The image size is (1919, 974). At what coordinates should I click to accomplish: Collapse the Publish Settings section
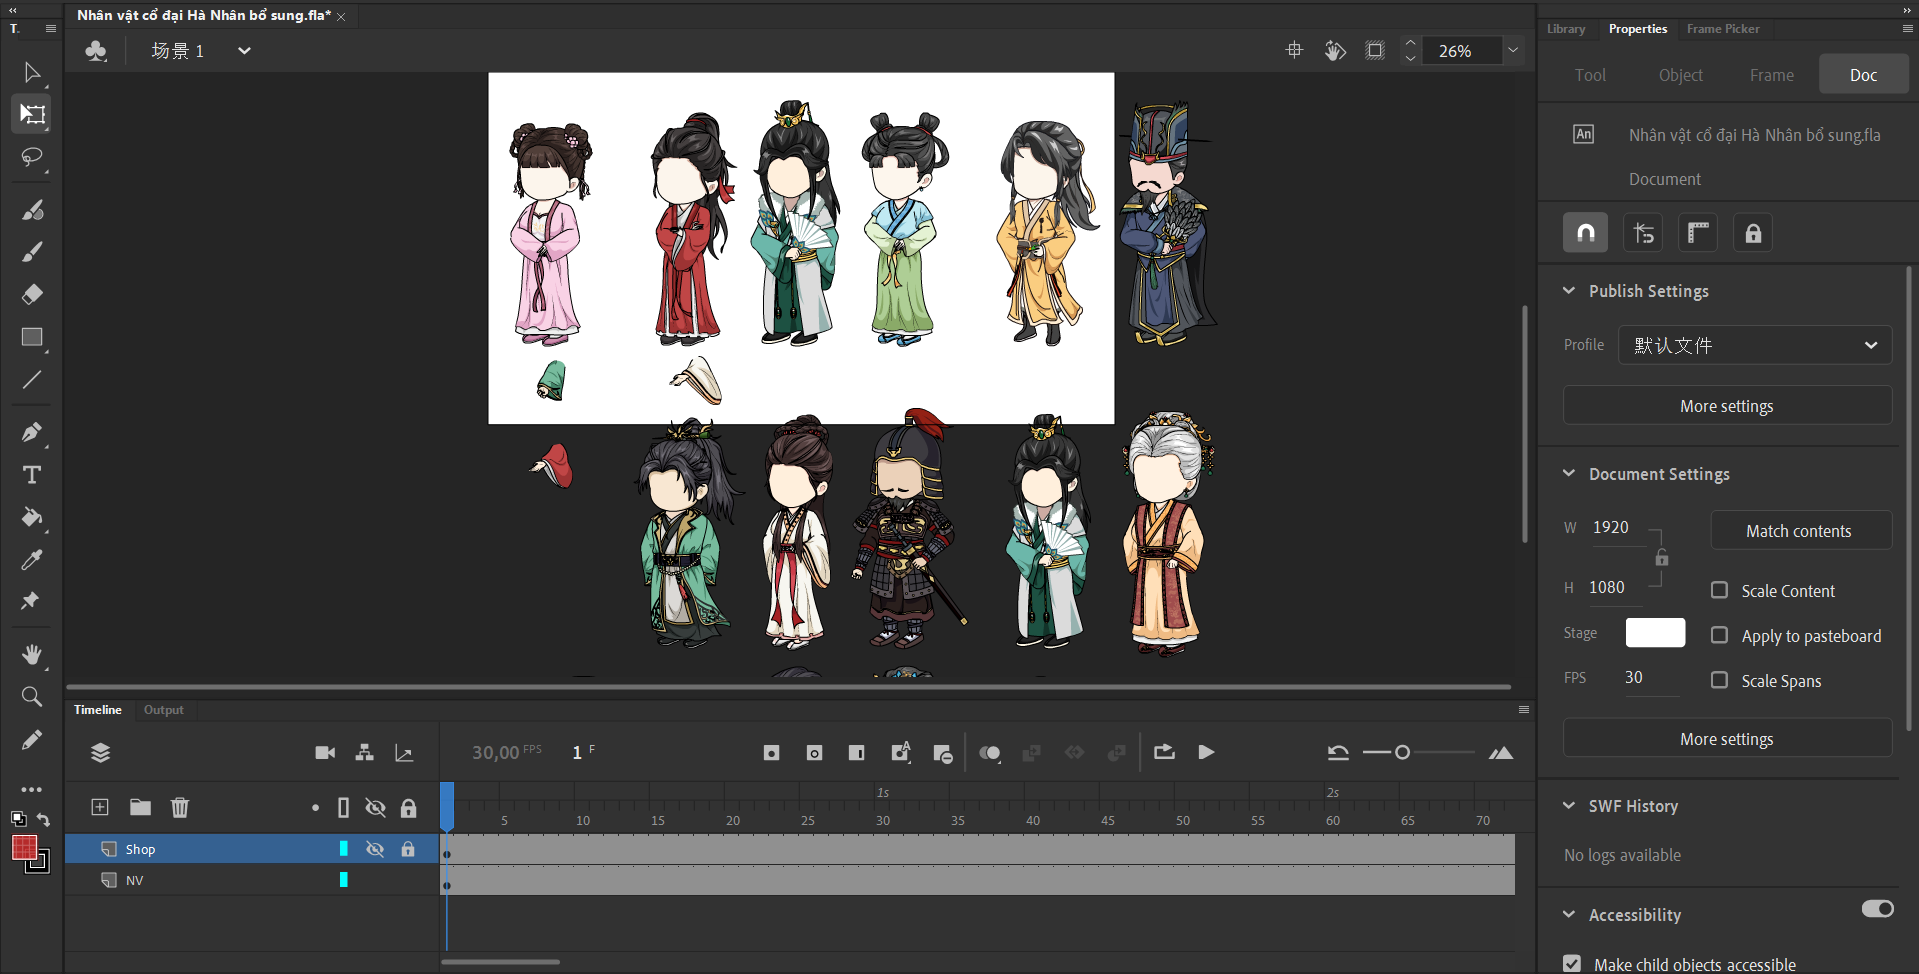click(1569, 291)
